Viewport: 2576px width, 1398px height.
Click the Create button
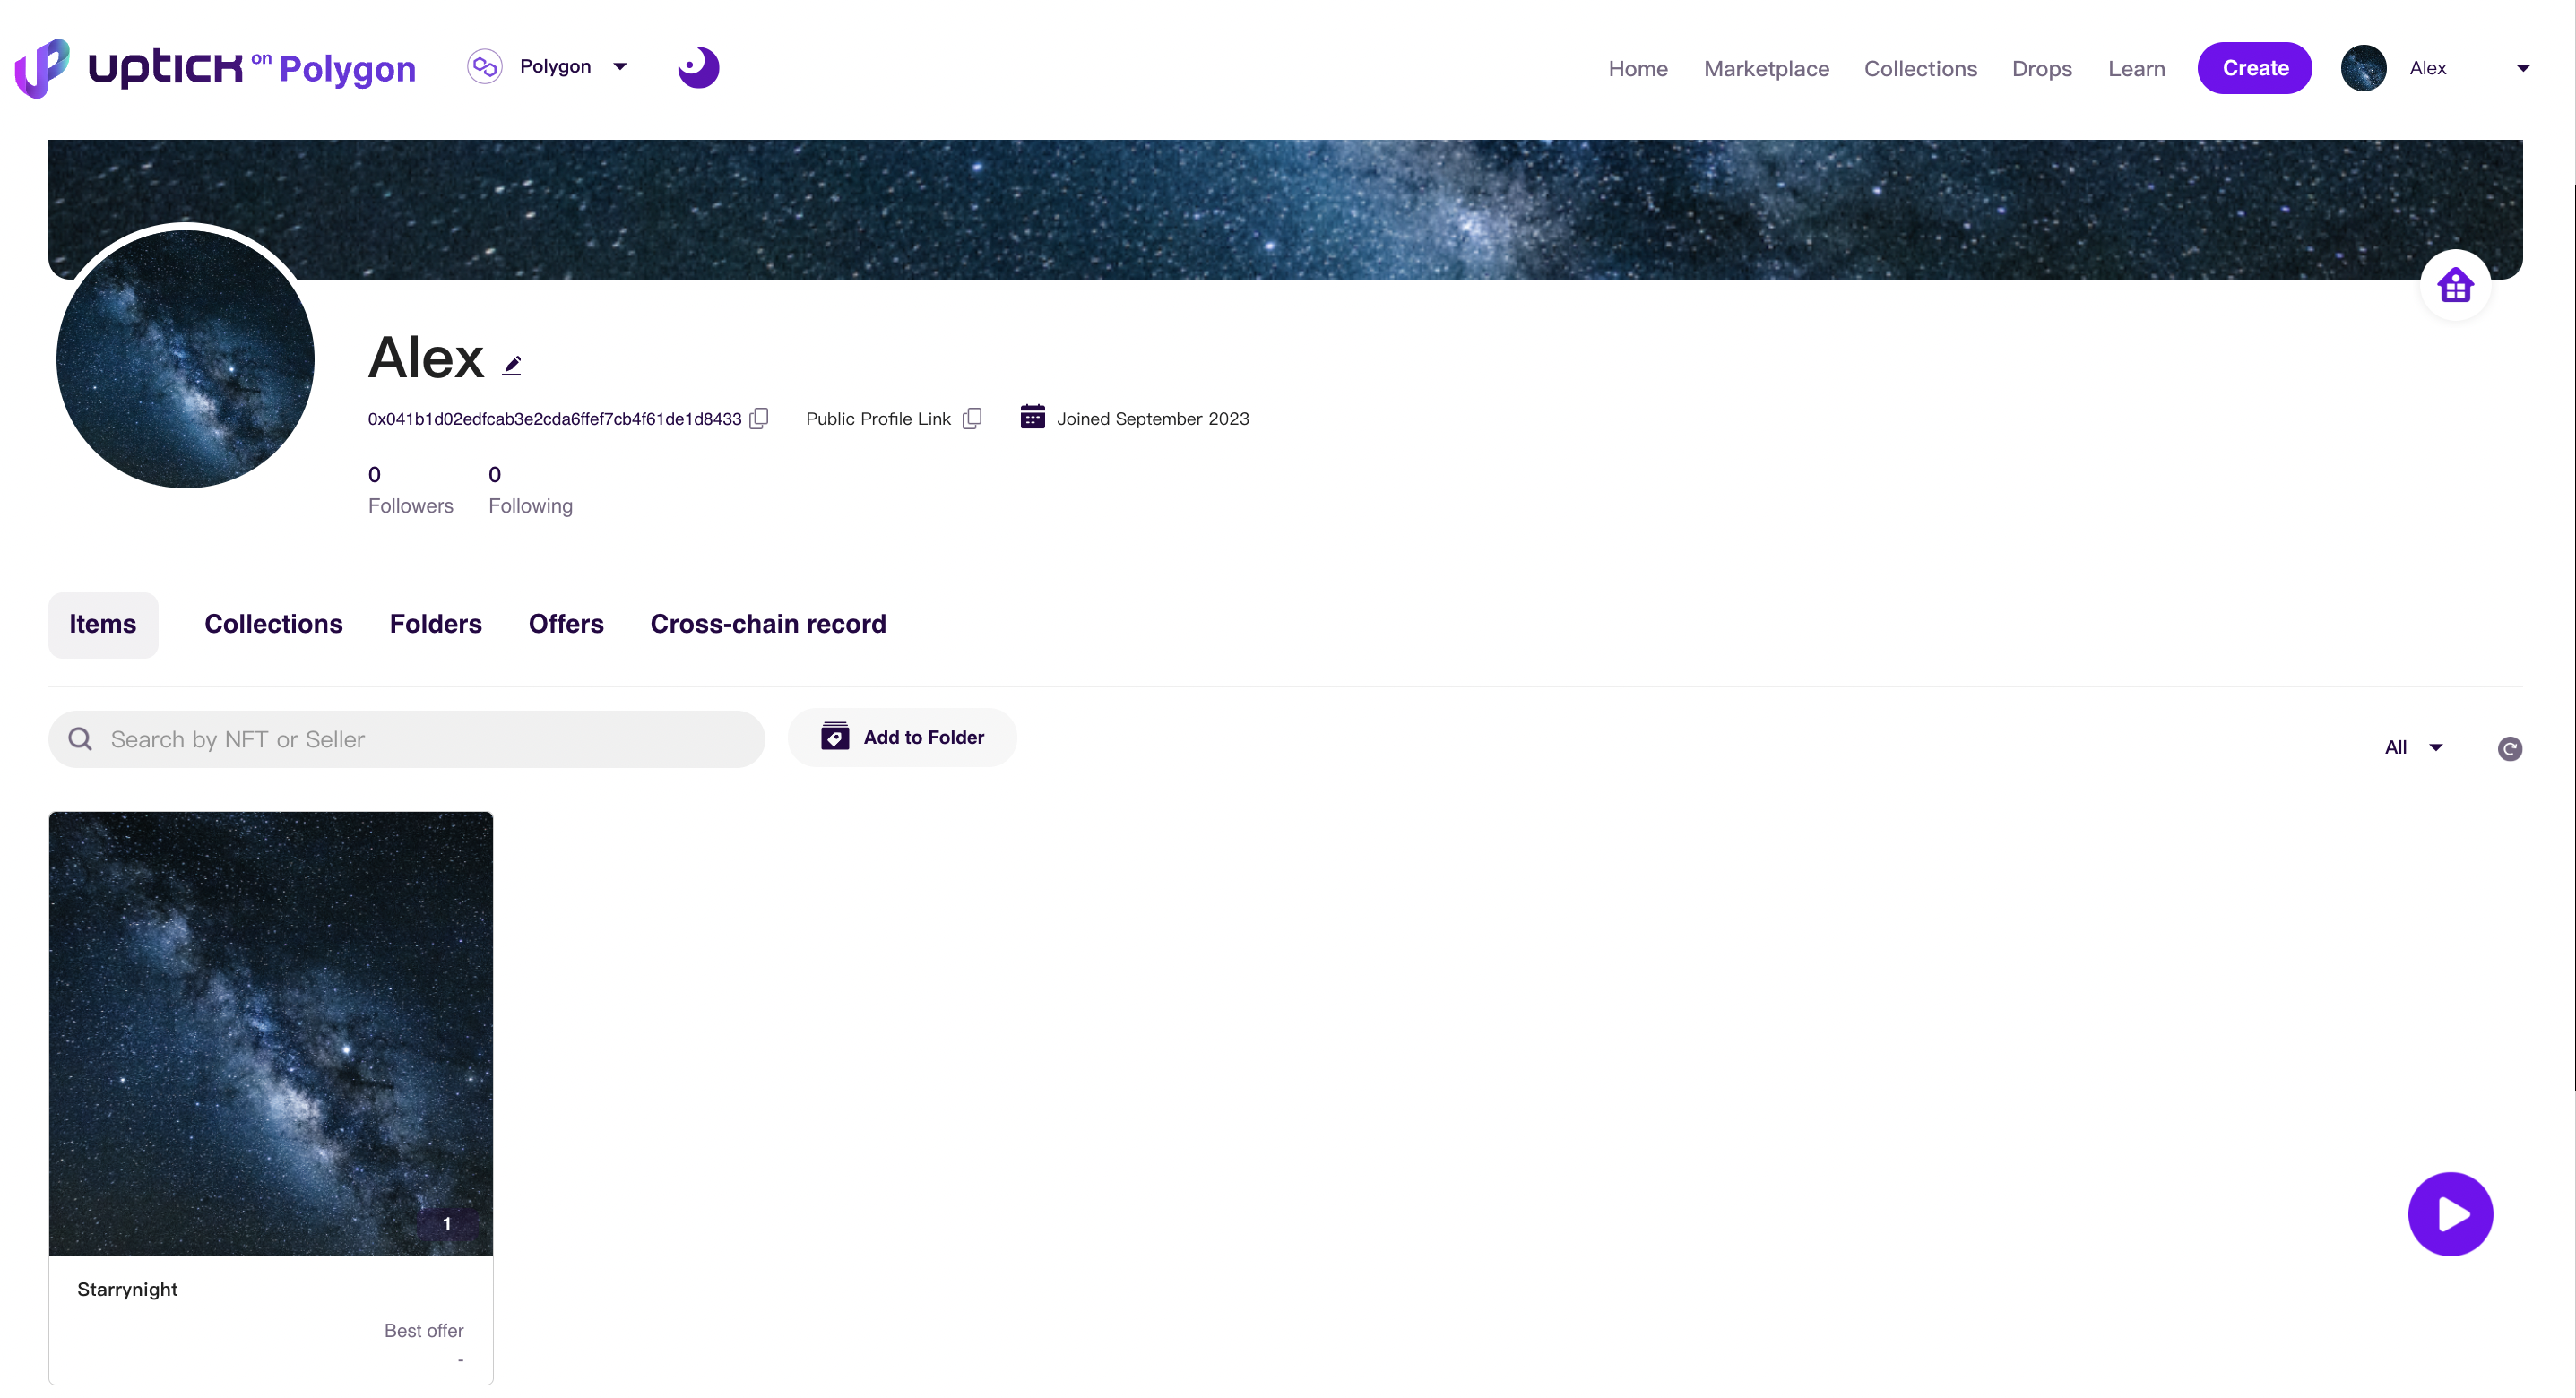[2254, 68]
